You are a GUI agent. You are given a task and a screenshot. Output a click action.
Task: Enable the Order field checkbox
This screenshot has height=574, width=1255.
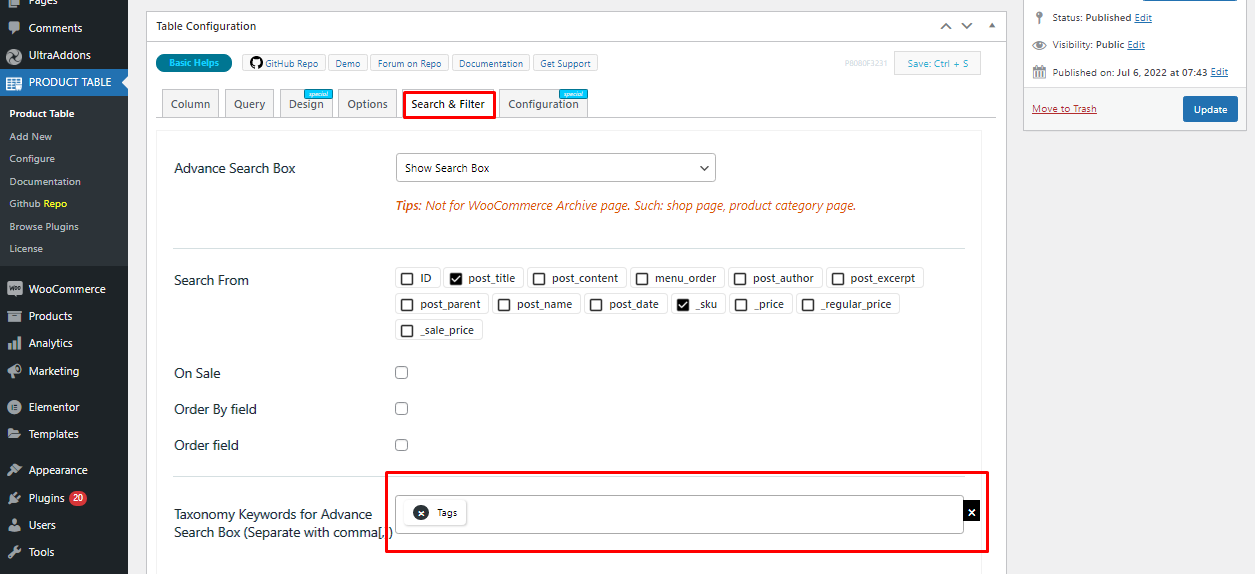pyautogui.click(x=402, y=445)
